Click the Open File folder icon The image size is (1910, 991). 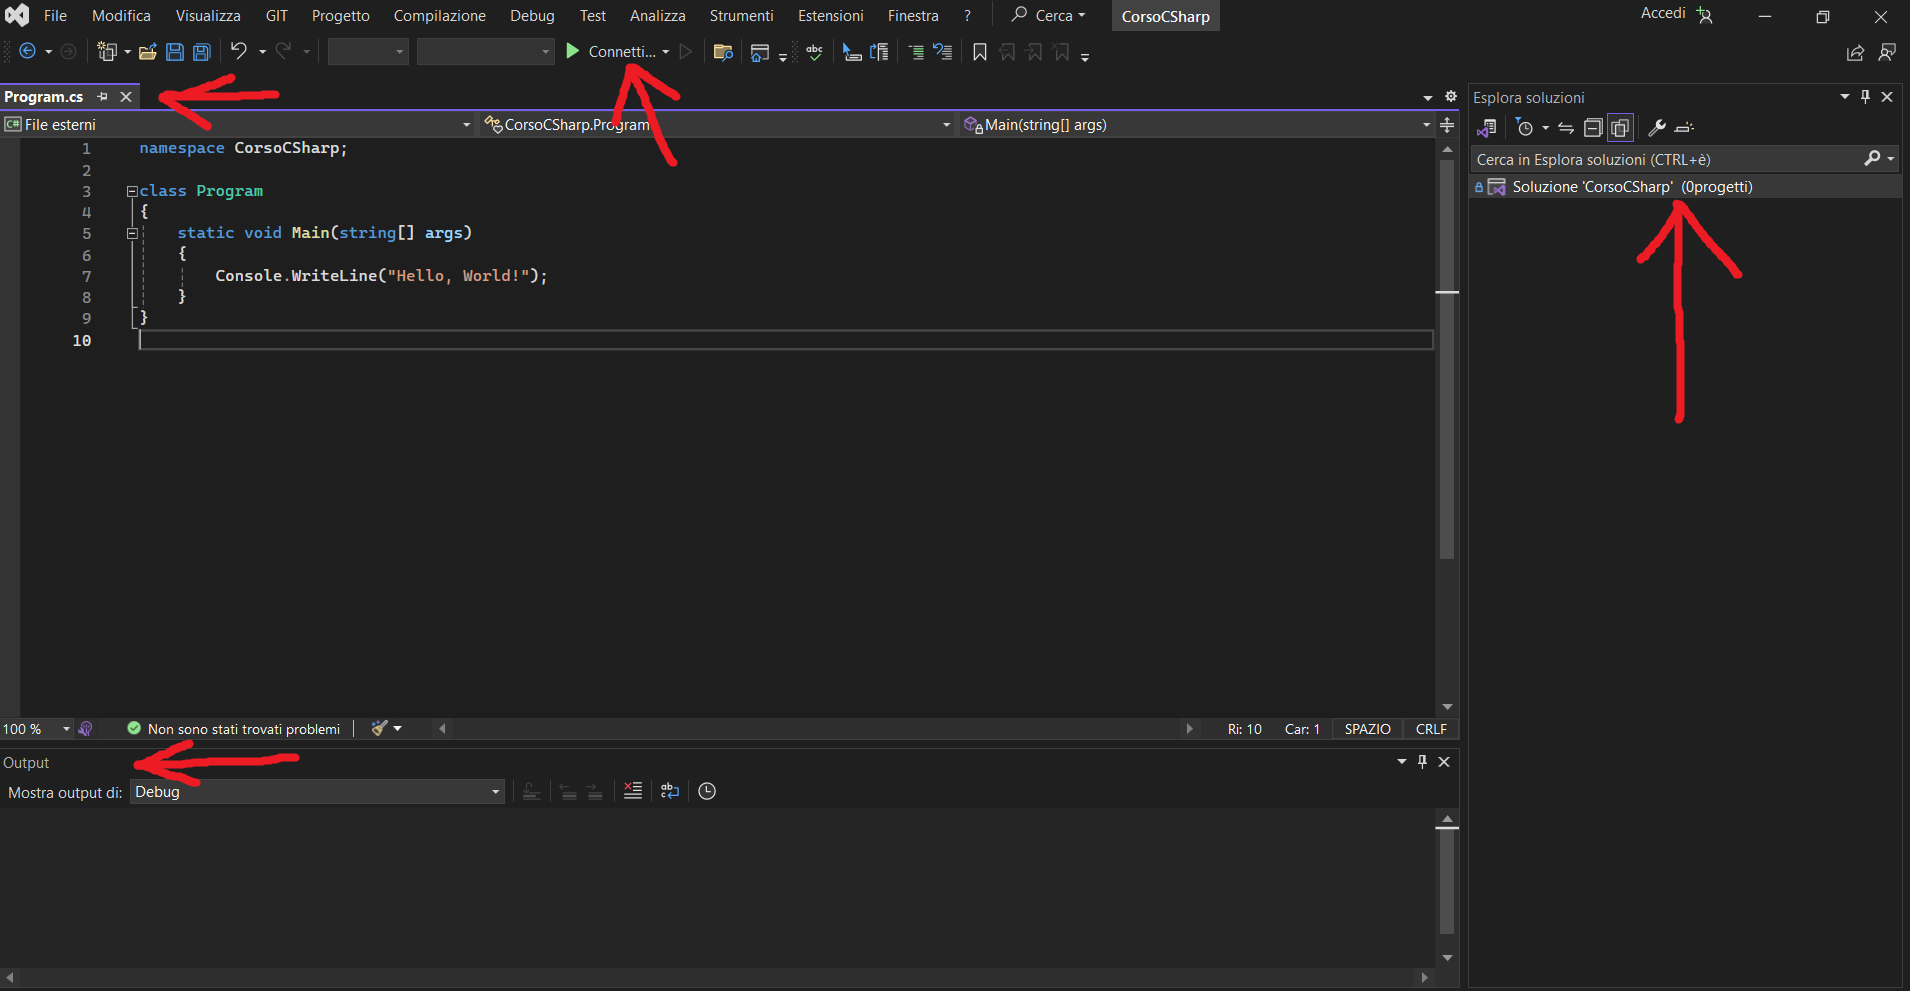[148, 52]
